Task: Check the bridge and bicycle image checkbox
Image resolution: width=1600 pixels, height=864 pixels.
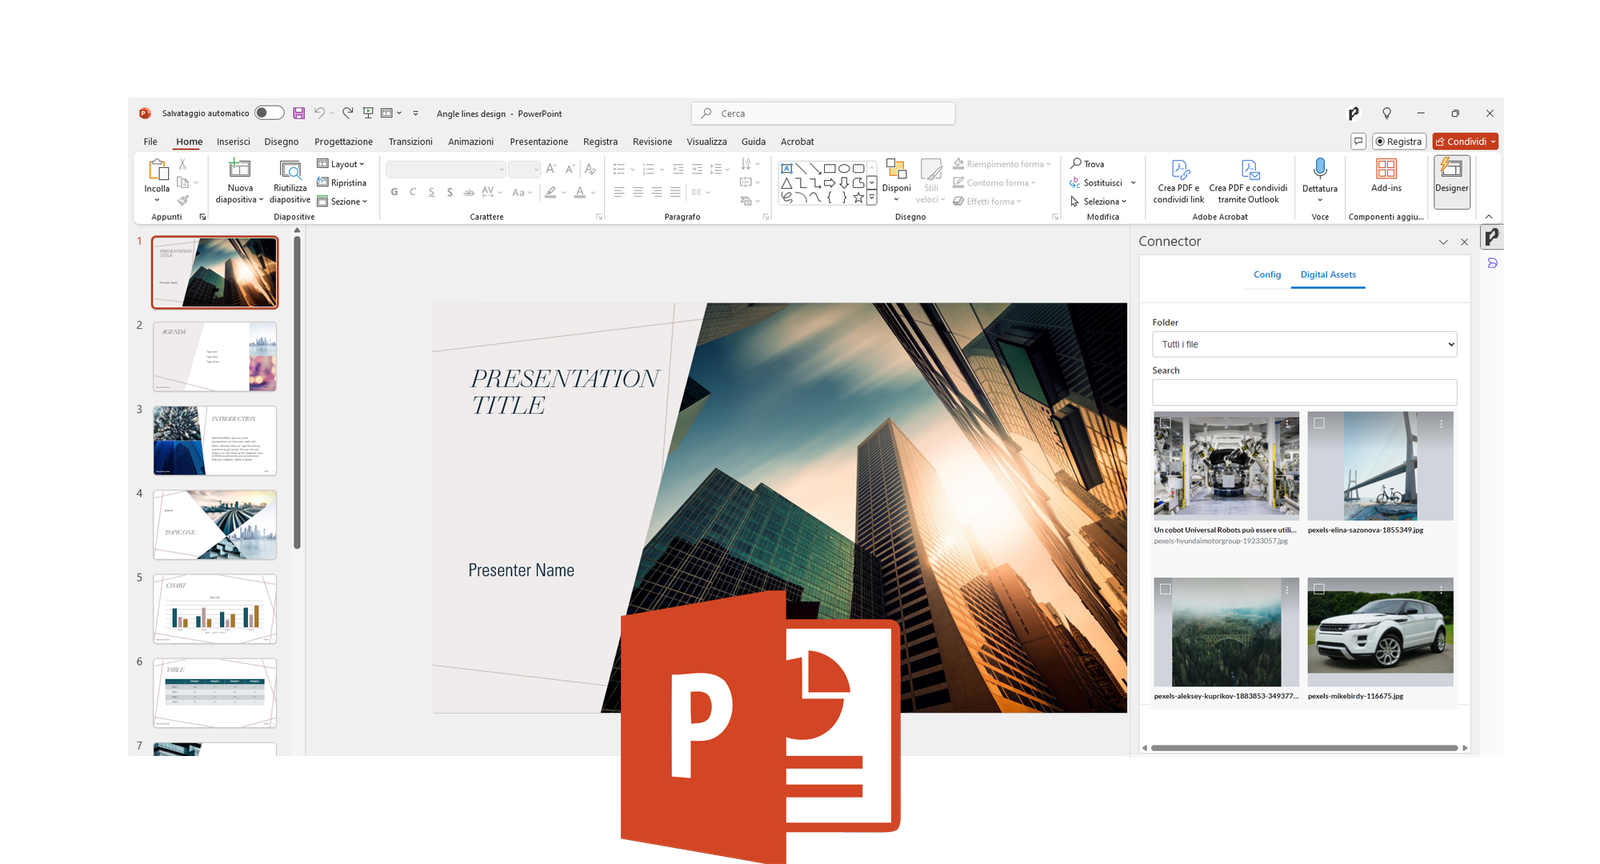Action: click(1319, 423)
